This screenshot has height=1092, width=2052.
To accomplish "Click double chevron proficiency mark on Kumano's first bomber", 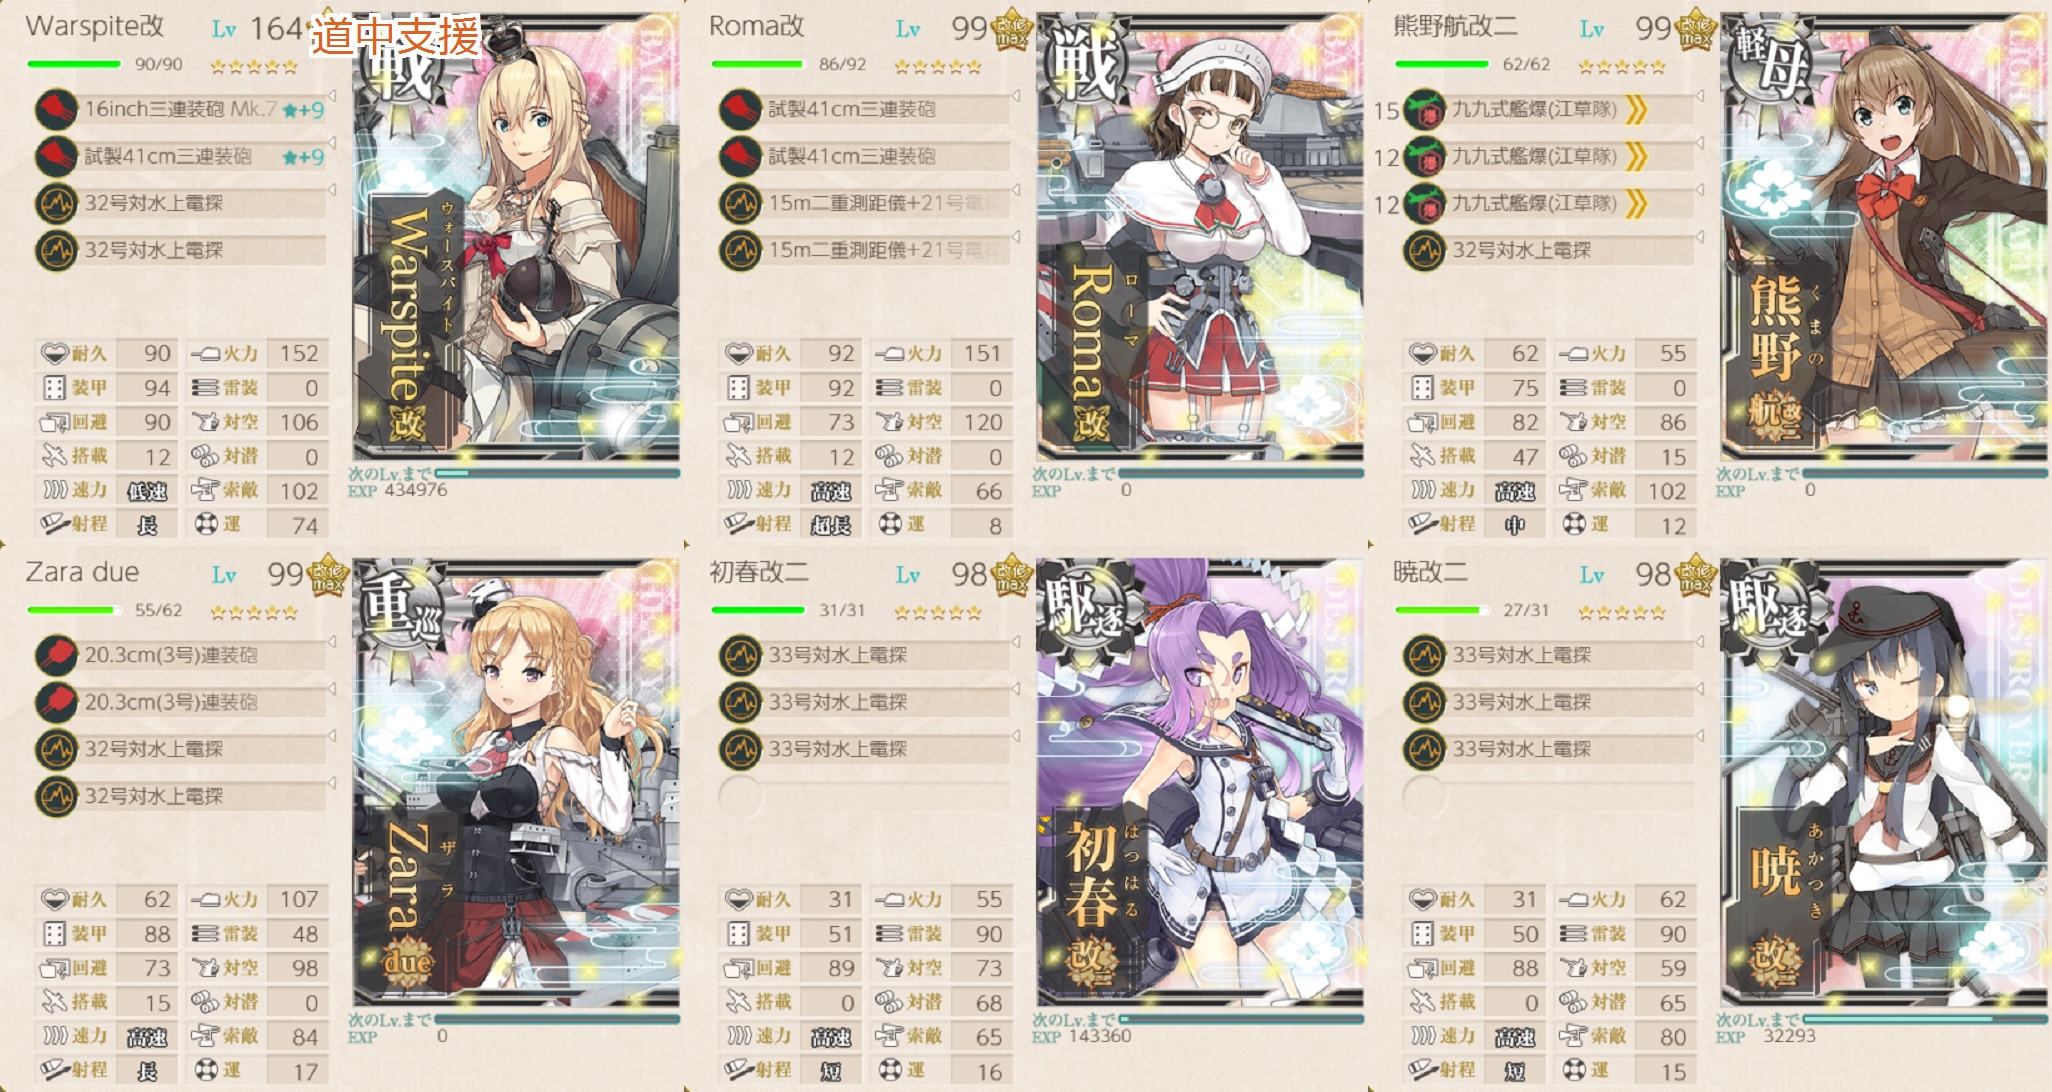I will click(1636, 109).
